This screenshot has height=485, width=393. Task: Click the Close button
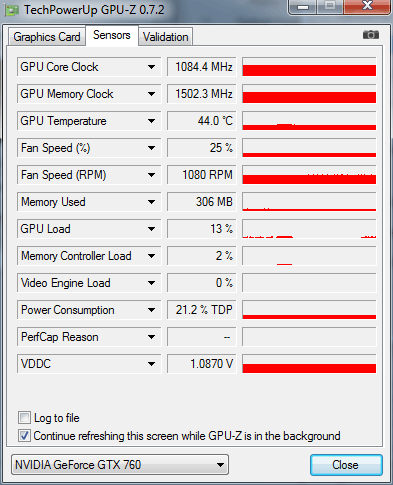pyautogui.click(x=346, y=465)
